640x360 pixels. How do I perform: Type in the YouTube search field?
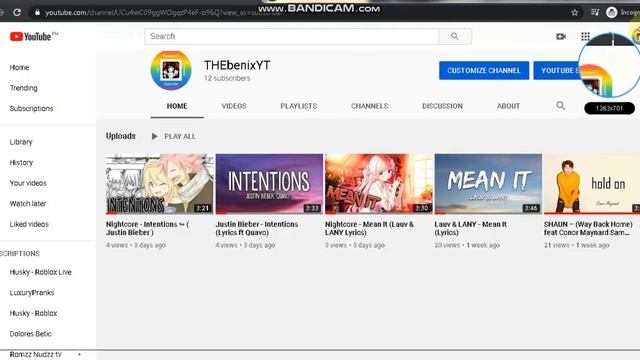point(291,36)
